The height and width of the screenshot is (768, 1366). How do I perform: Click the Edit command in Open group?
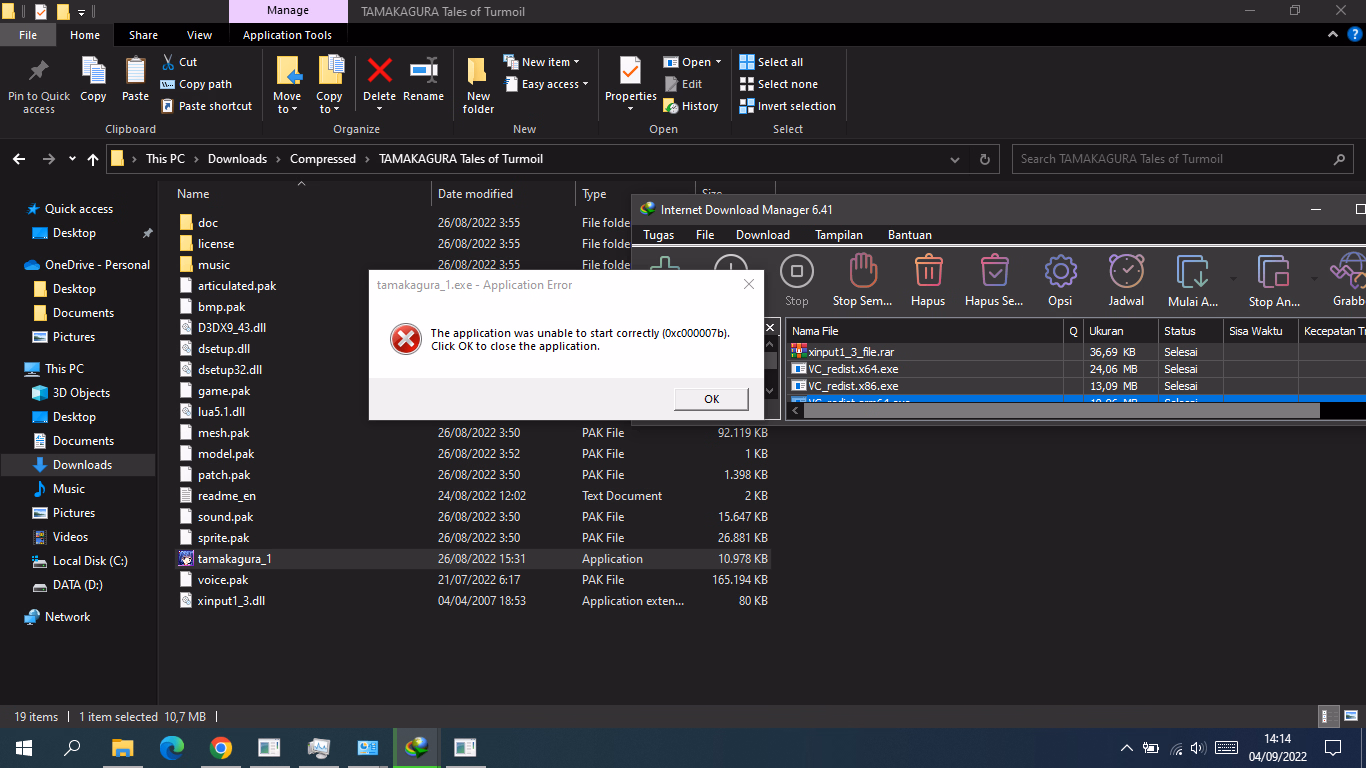(683, 84)
